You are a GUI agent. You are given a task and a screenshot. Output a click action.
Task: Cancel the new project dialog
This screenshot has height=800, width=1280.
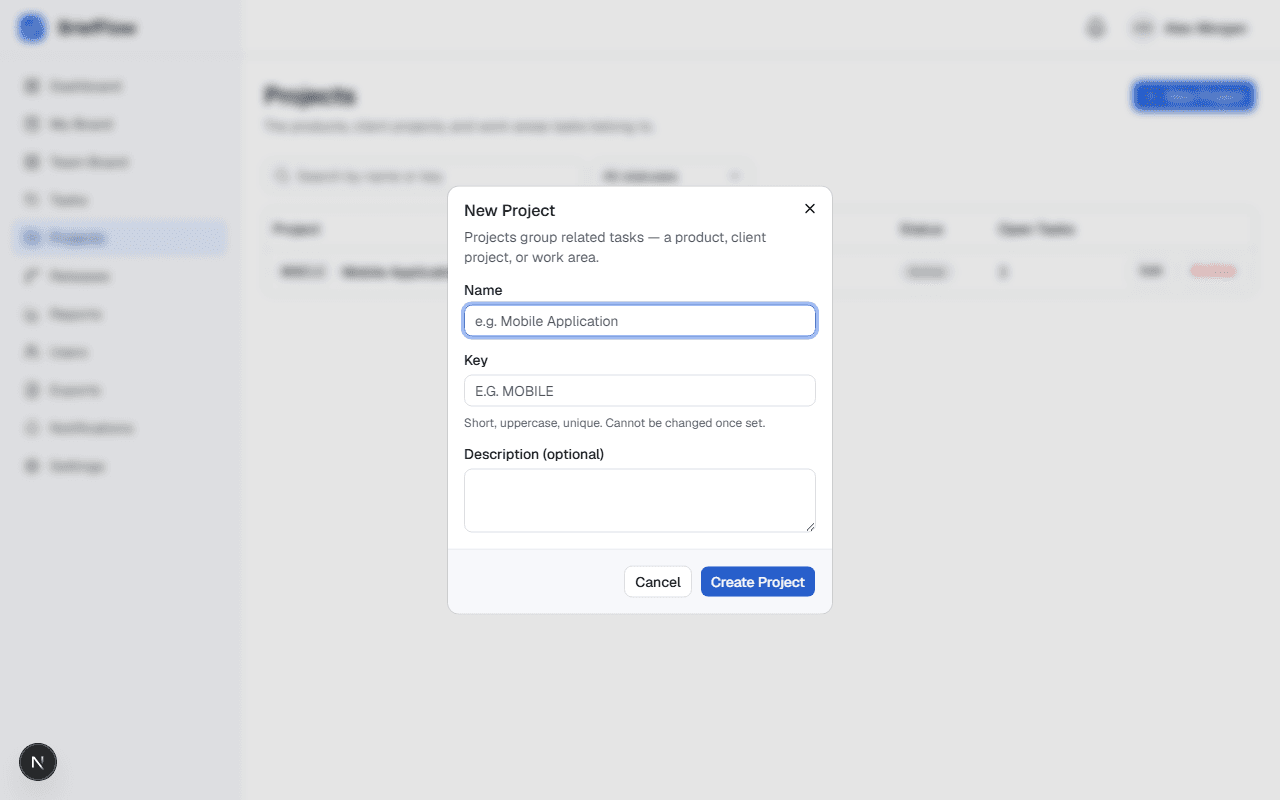658,582
